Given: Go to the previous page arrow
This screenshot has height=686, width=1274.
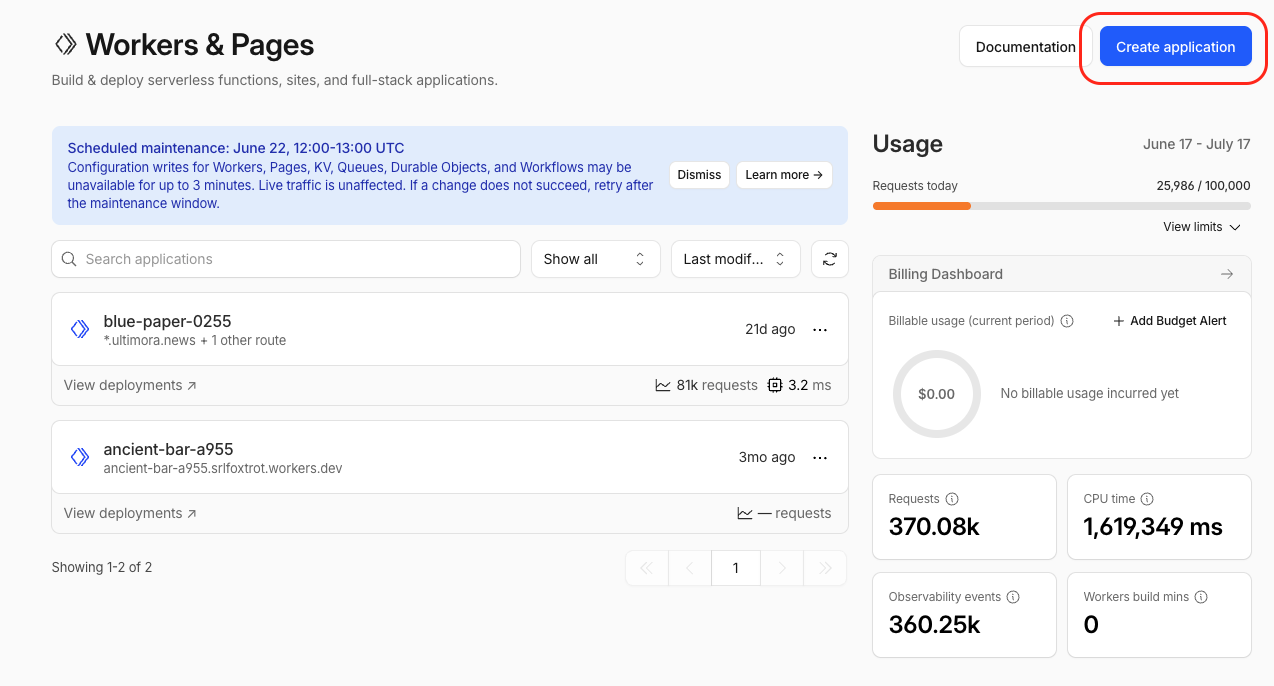Looking at the screenshot, I should click(x=690, y=568).
